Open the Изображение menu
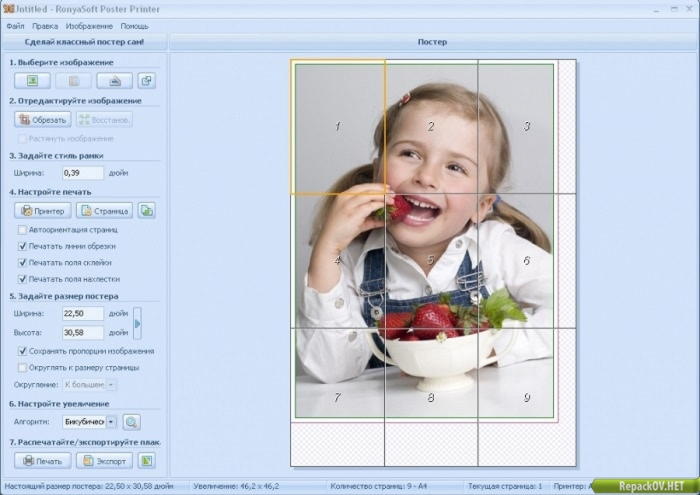700x495 pixels. click(89, 26)
